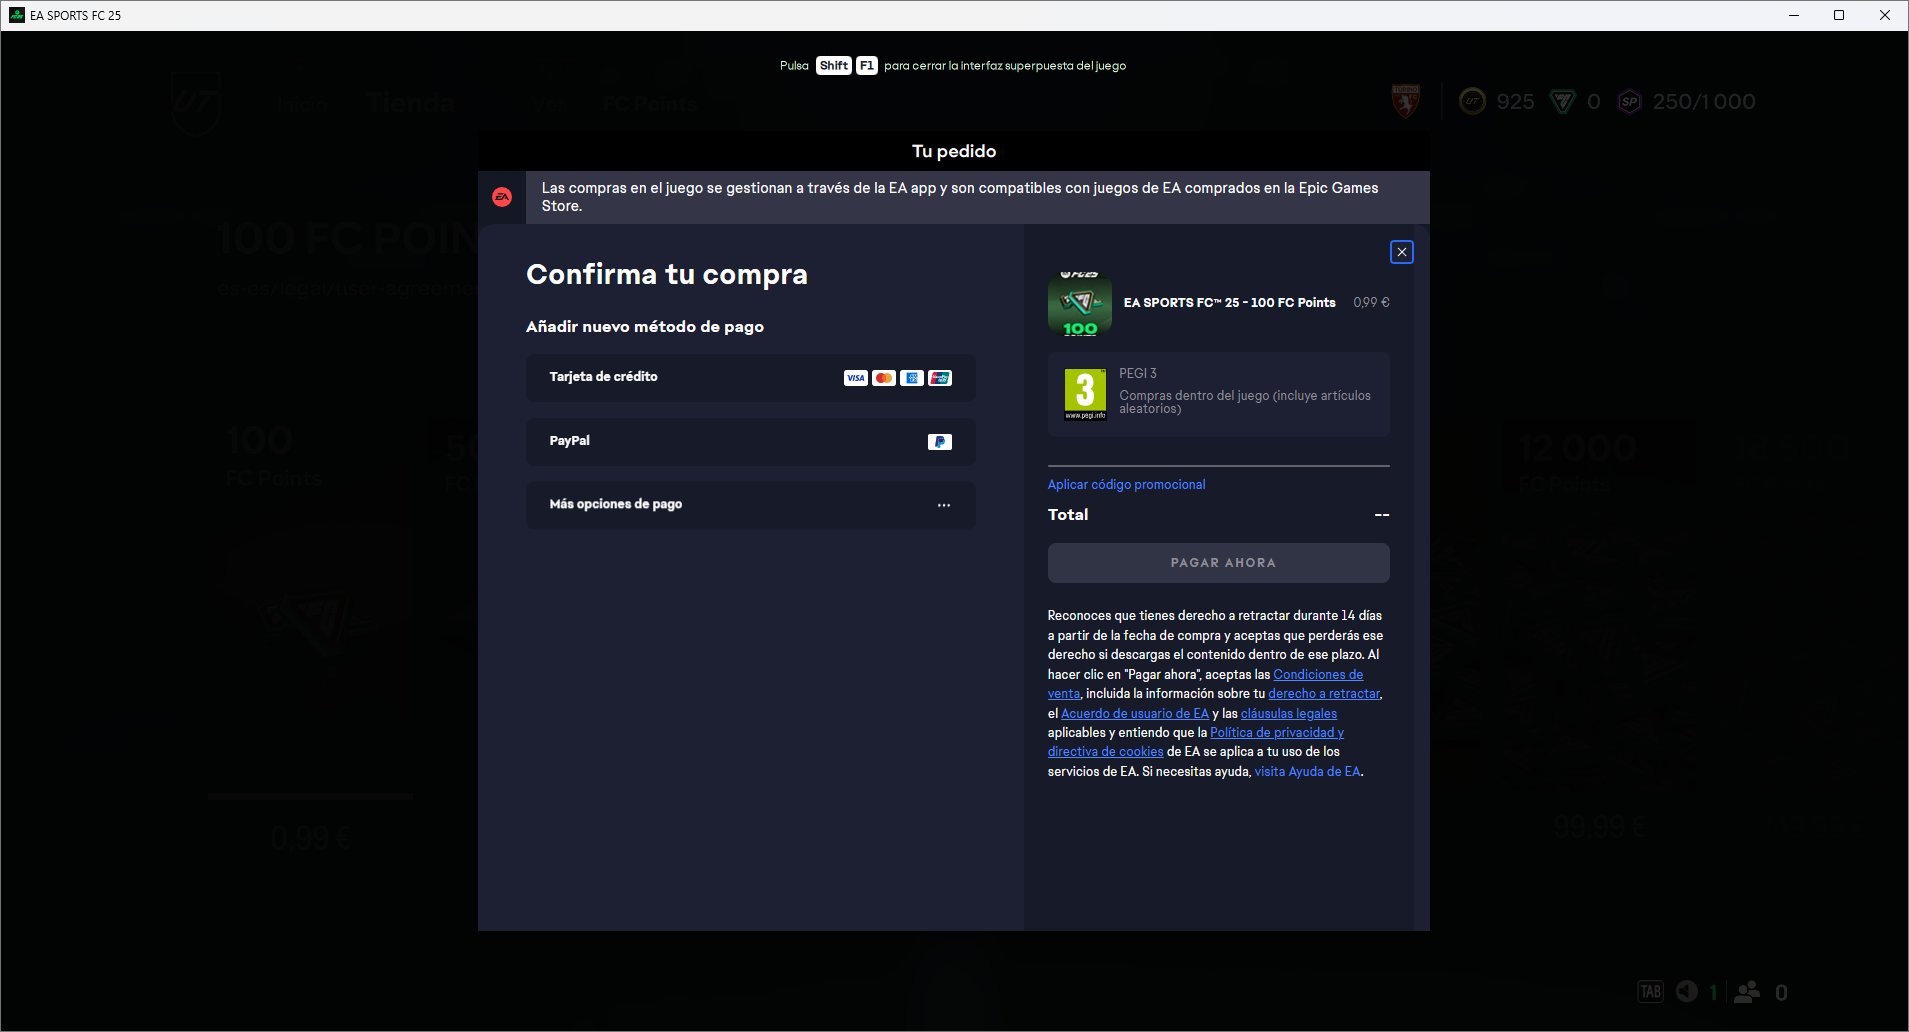Click the 100 FC Points product thumbnail
Viewport: 1909px width, 1032px height.
click(1079, 302)
